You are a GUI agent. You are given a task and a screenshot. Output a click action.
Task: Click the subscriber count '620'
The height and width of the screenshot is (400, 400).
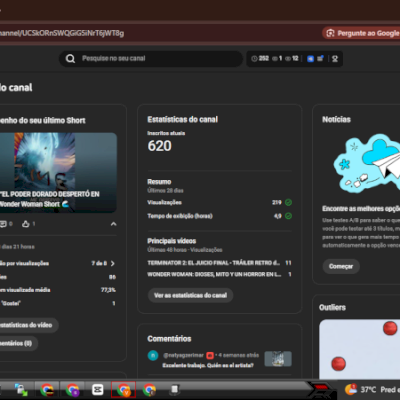(x=160, y=146)
